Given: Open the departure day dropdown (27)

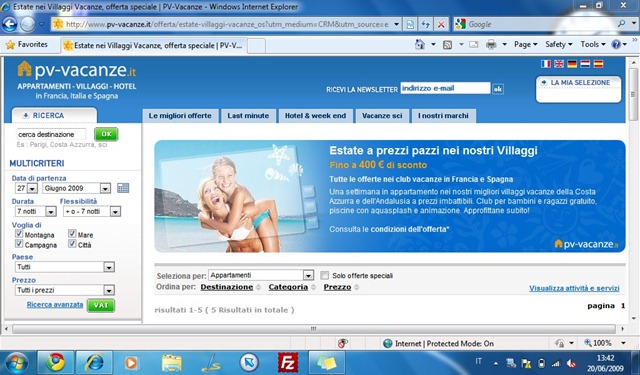Looking at the screenshot, I should 33,189.
